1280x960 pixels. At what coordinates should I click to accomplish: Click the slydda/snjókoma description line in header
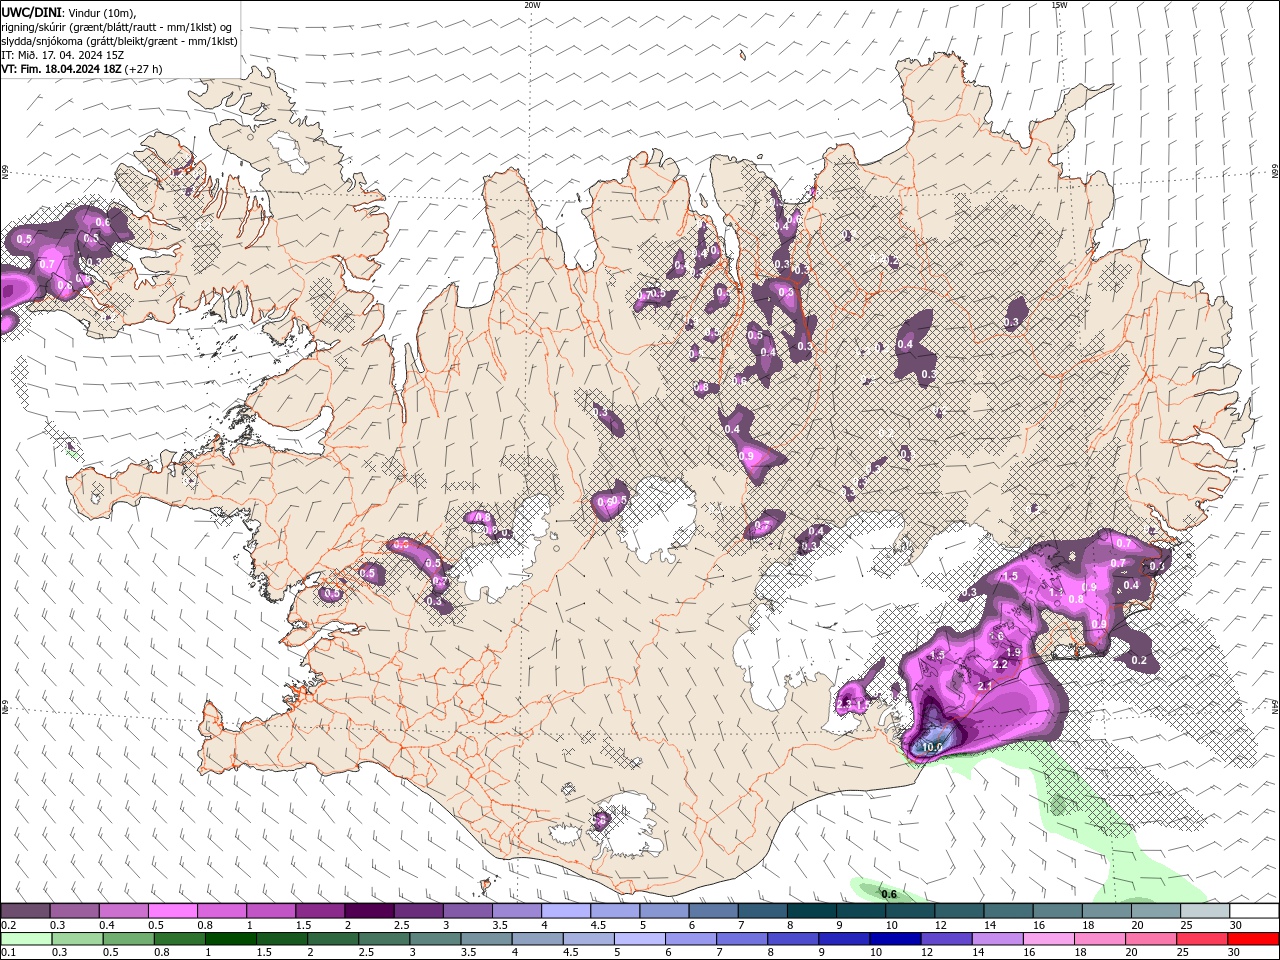pyautogui.click(x=119, y=41)
